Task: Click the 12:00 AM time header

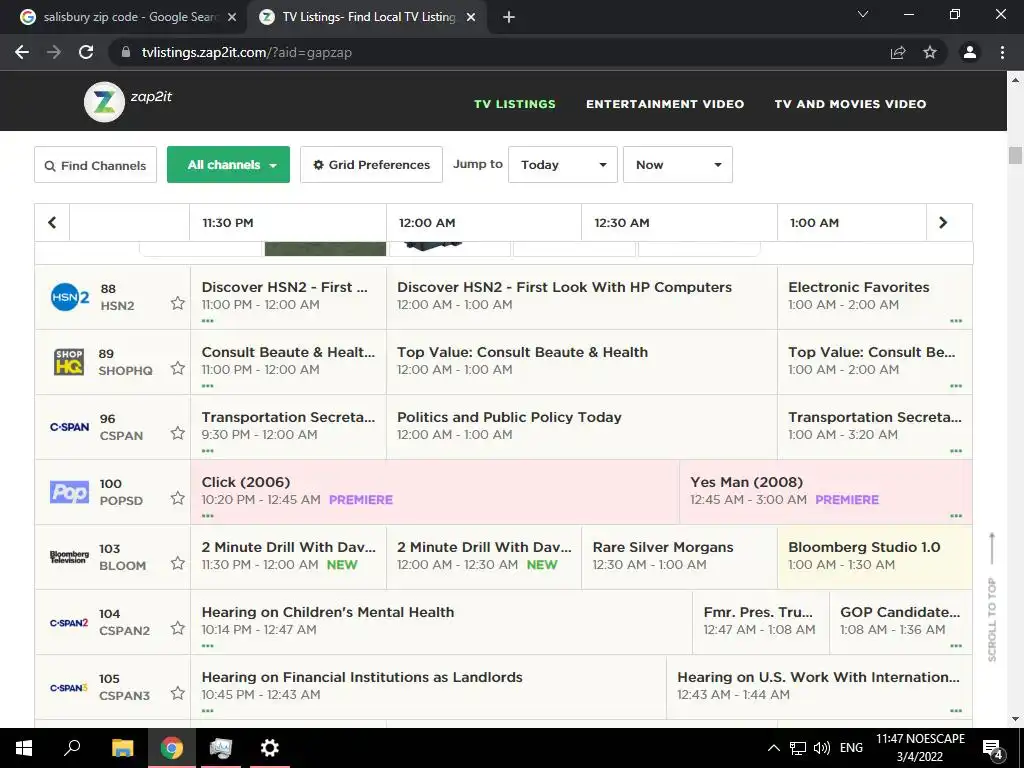Action: pos(427,223)
